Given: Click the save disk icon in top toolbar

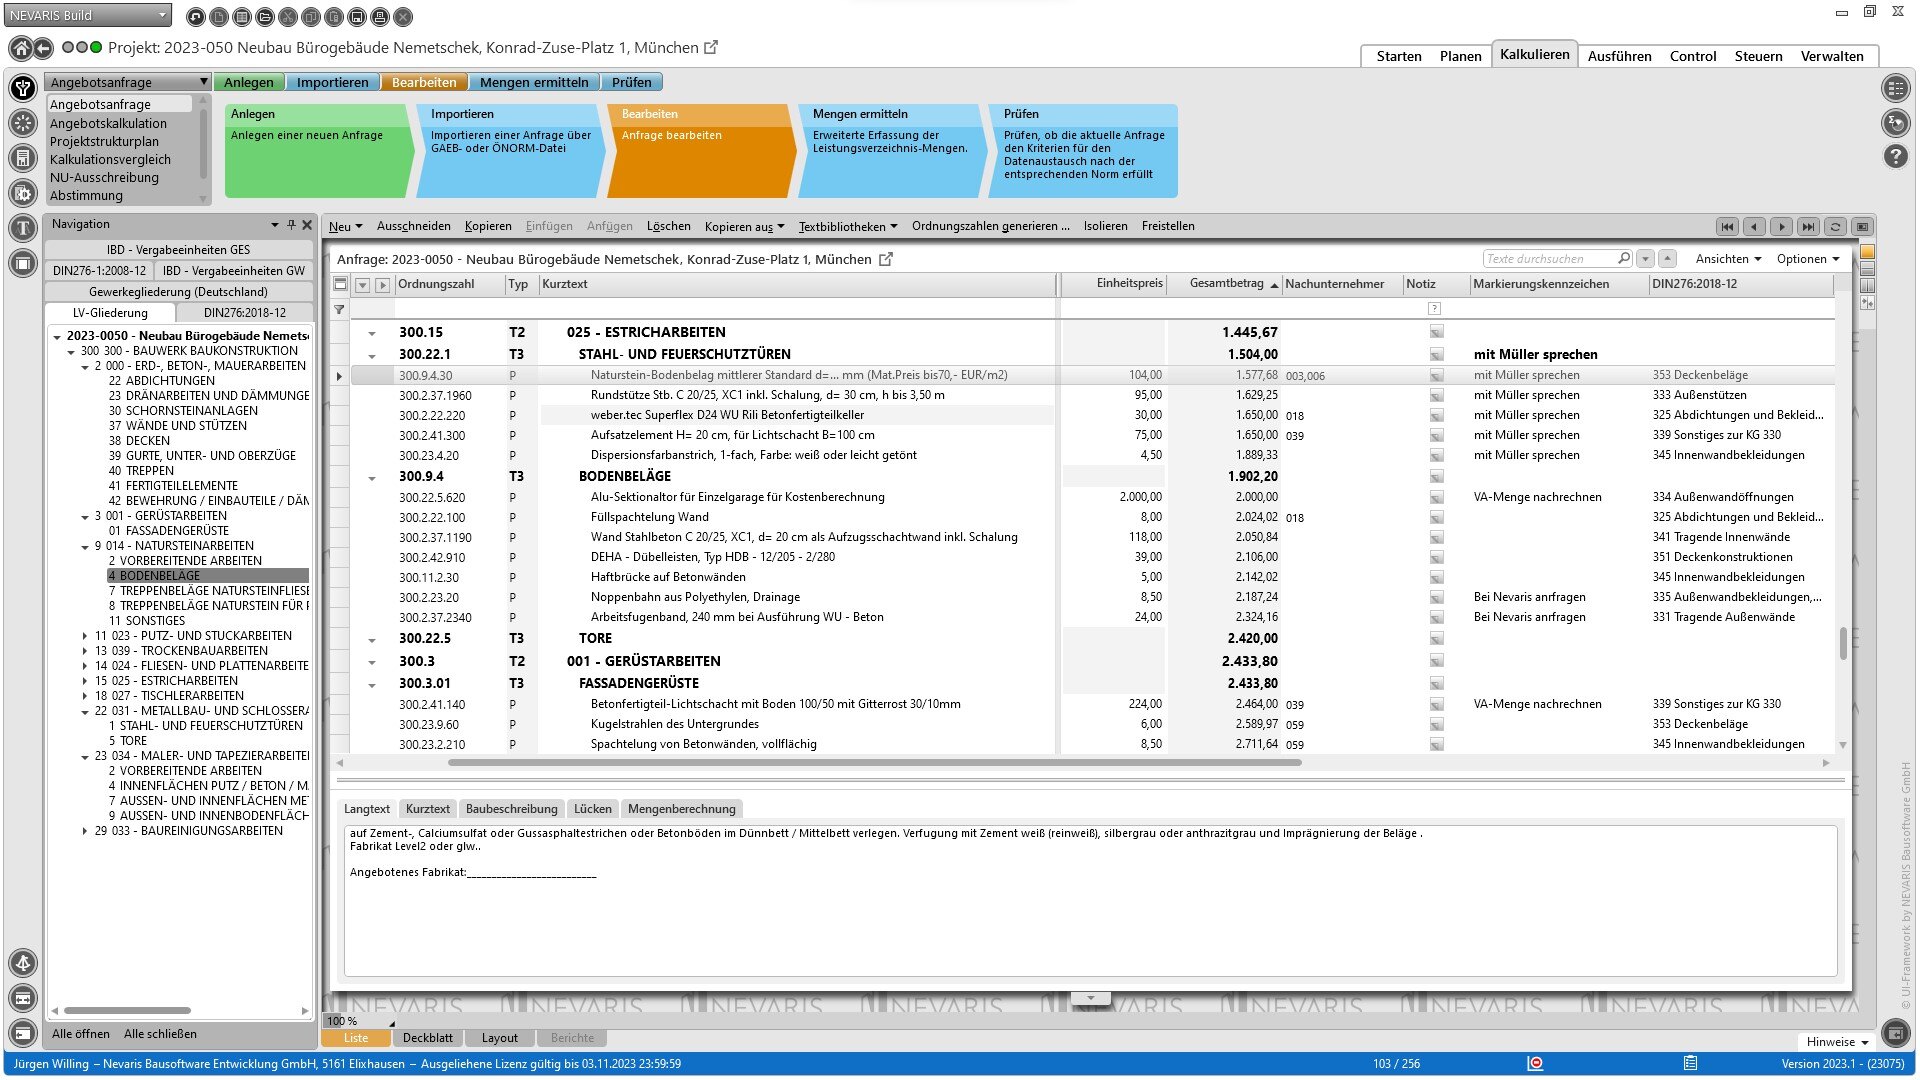Looking at the screenshot, I should (x=357, y=17).
